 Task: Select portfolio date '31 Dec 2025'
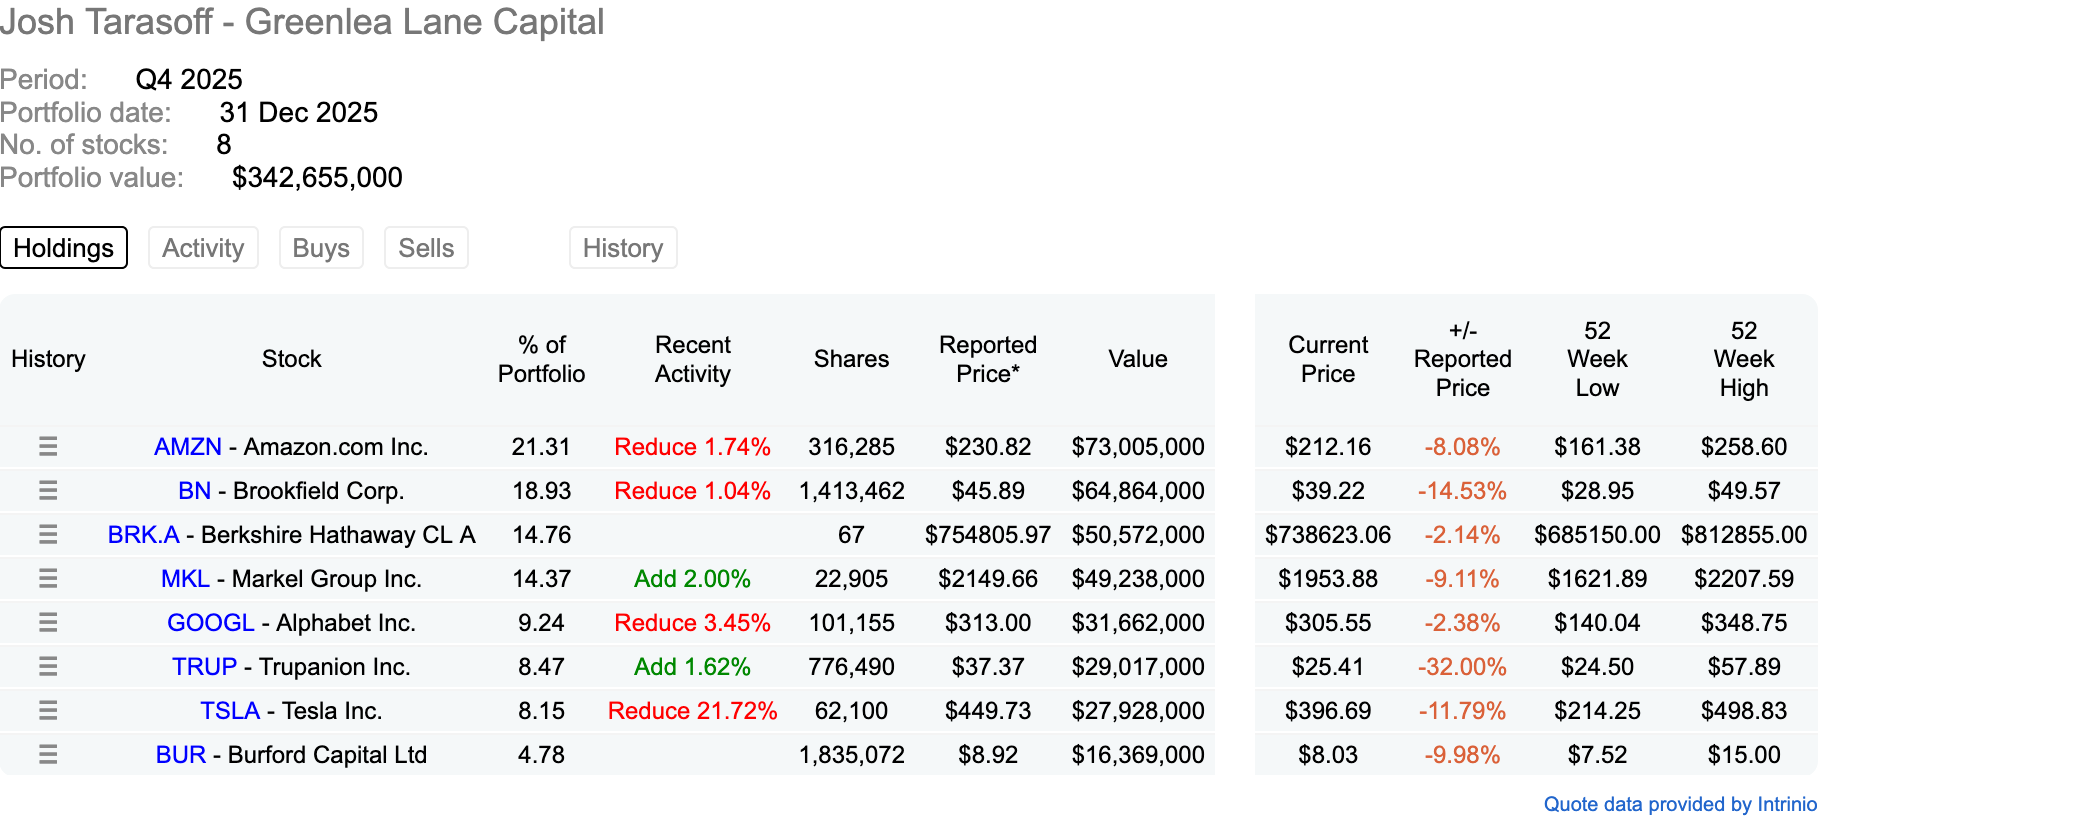[299, 112]
